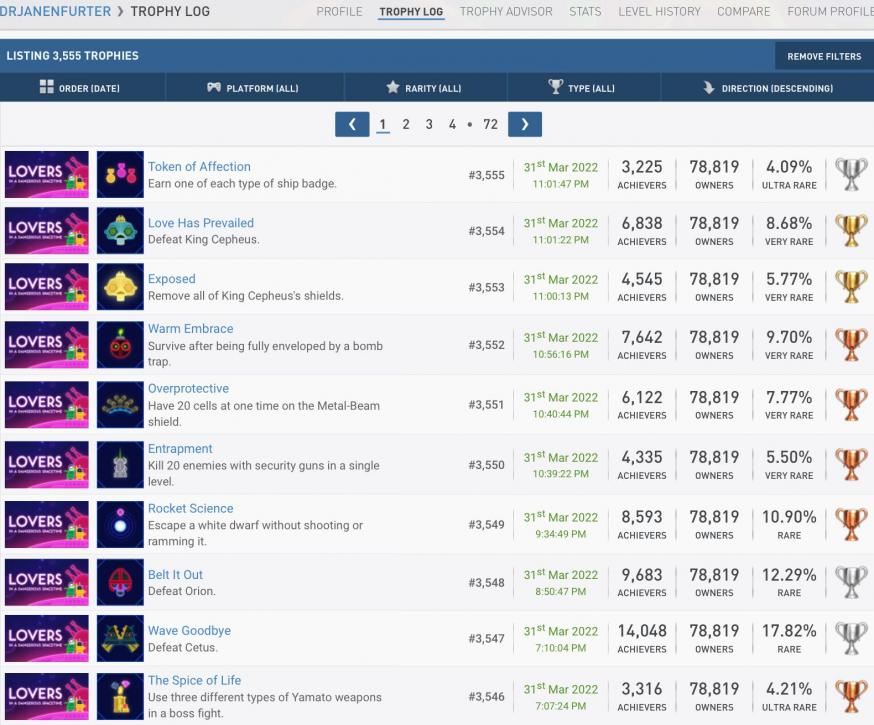
Task: Click the Rocket Science trophy icon
Action: 120,524
